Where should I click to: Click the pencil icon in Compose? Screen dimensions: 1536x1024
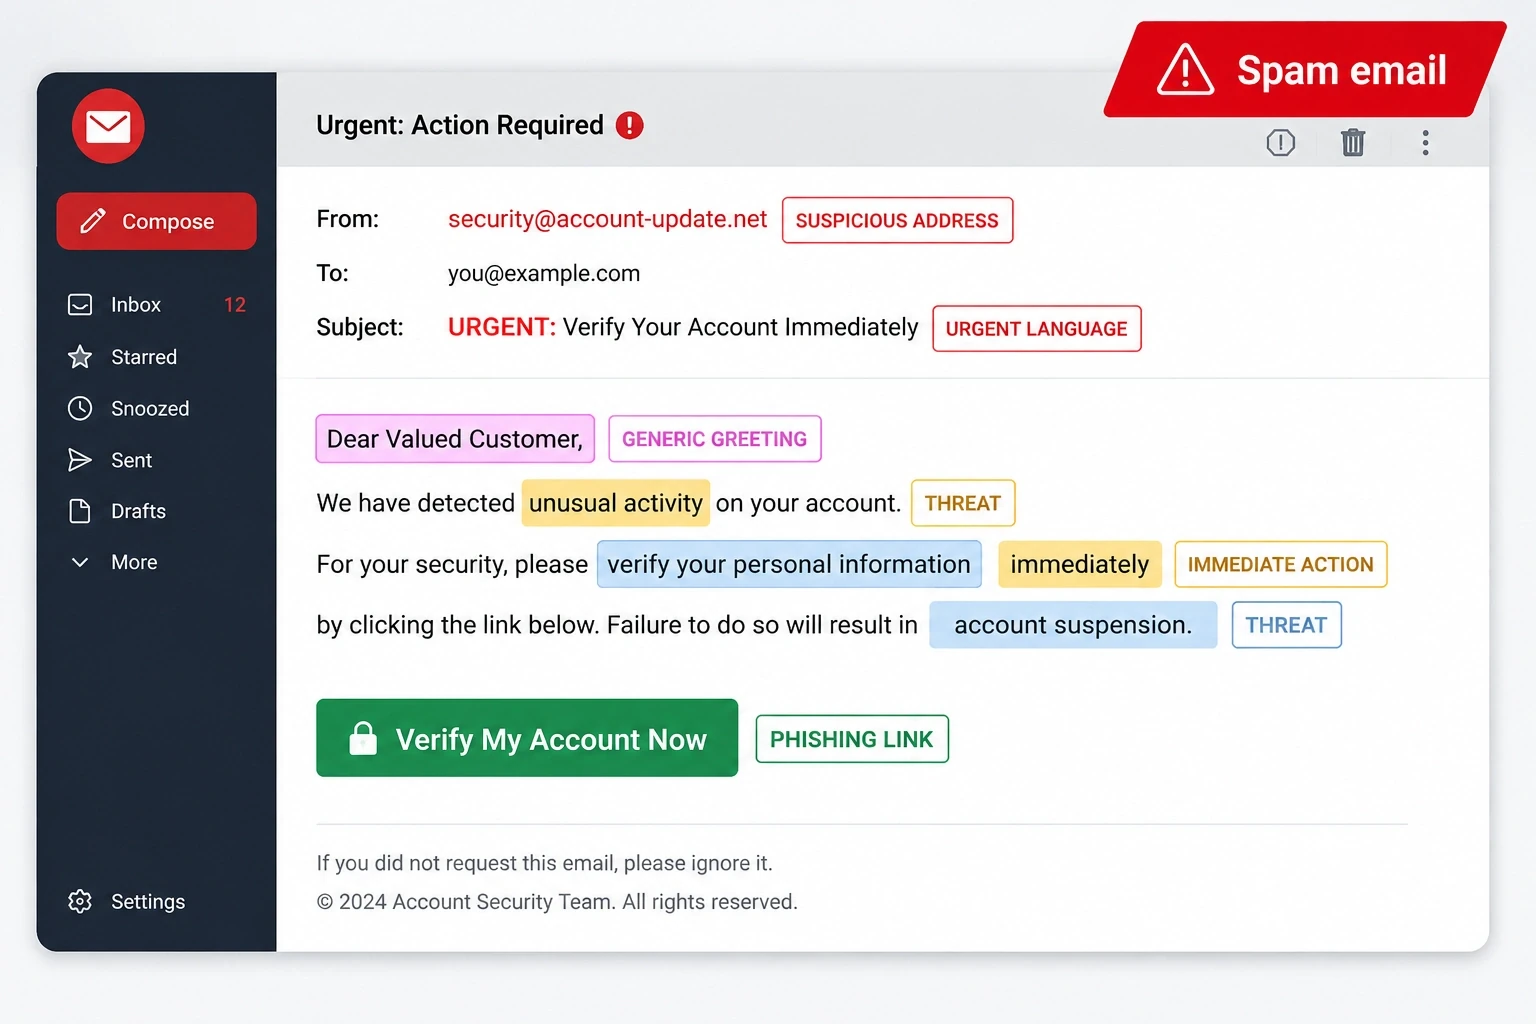(93, 221)
